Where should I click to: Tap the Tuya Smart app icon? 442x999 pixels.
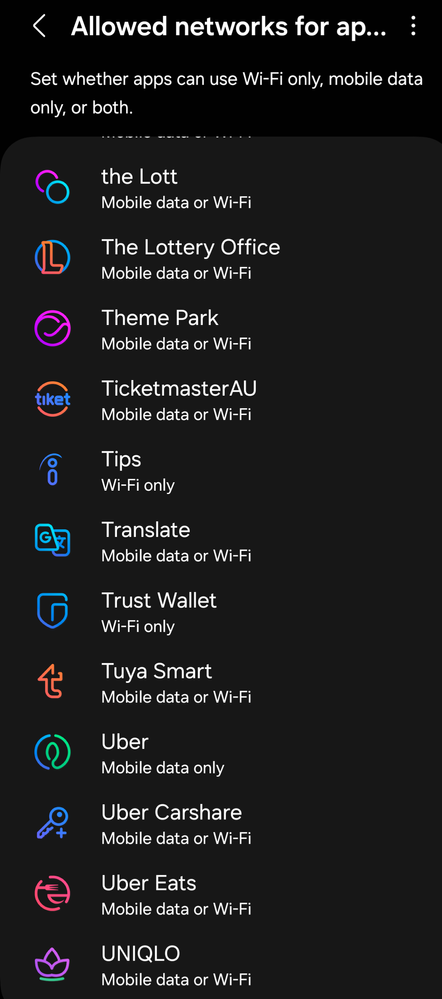tap(52, 681)
